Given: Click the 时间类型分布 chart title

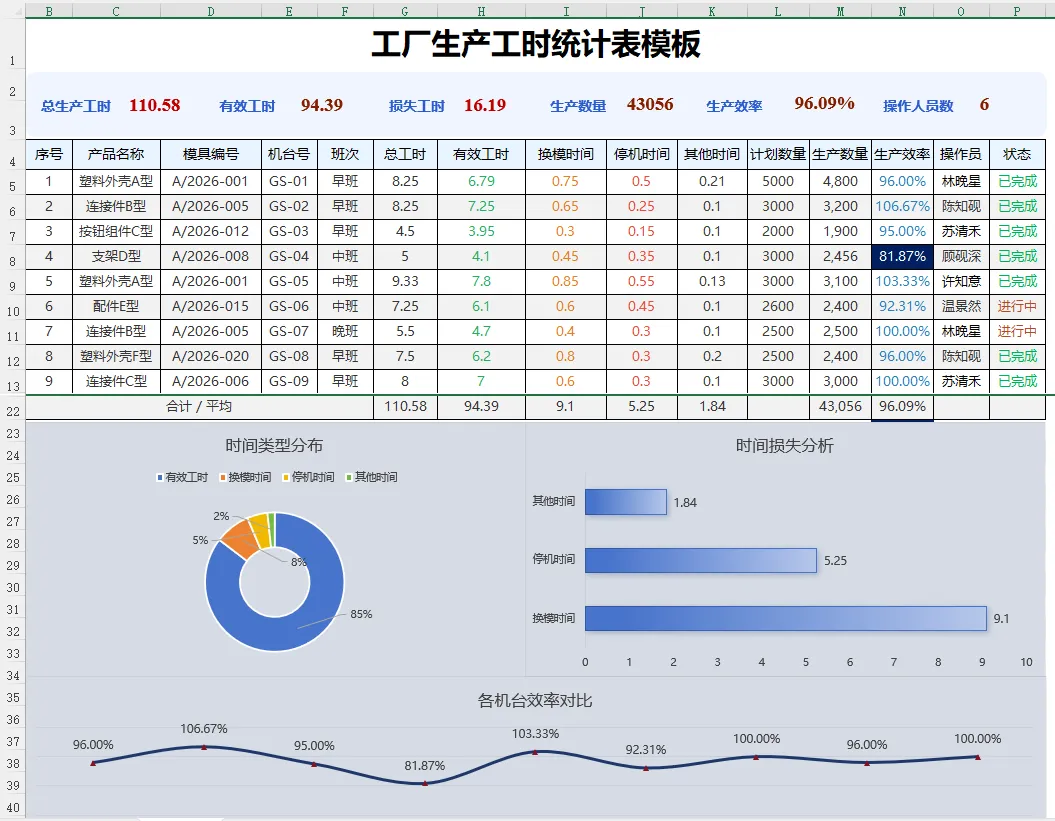Looking at the screenshot, I should [x=274, y=445].
